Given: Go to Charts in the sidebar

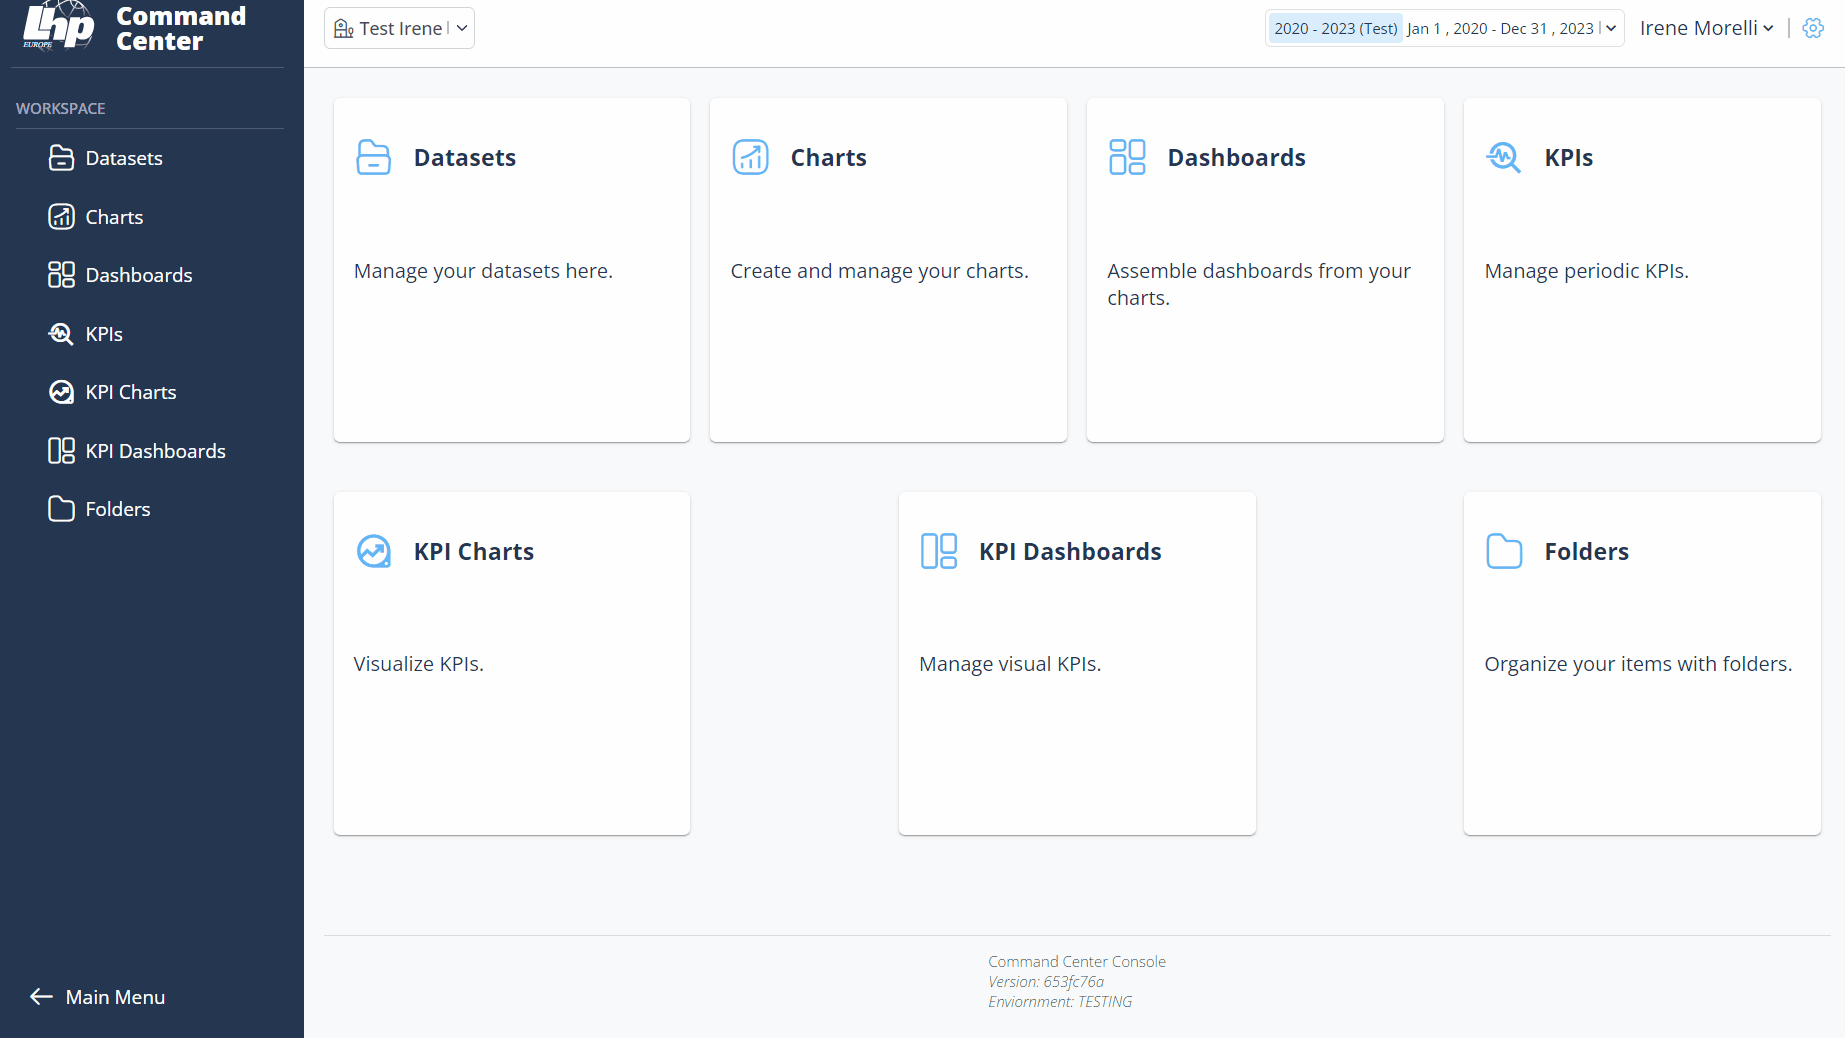Looking at the screenshot, I should (114, 217).
